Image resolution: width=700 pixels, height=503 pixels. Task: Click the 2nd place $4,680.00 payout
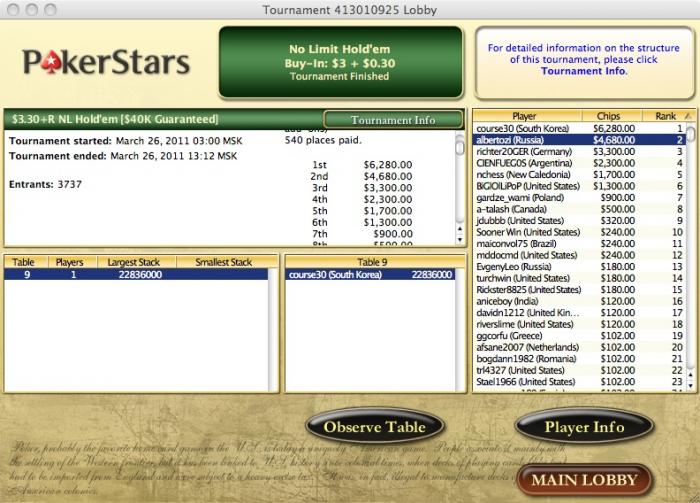click(388, 176)
